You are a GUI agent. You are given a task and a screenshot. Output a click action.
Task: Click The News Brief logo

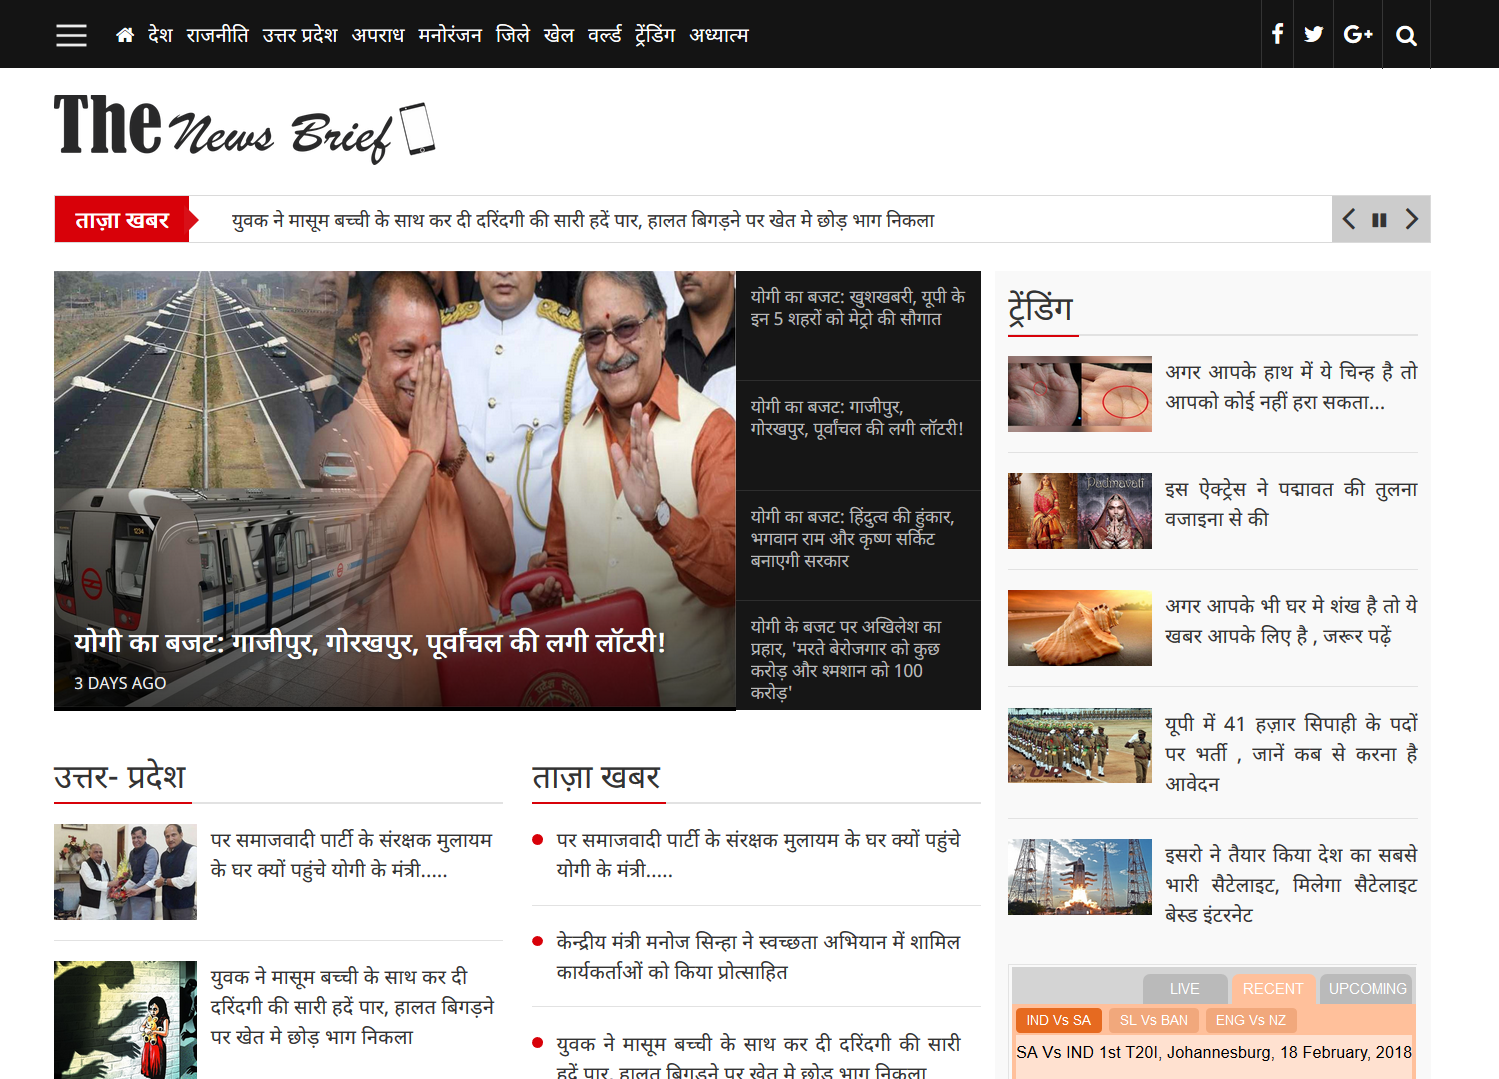click(244, 127)
